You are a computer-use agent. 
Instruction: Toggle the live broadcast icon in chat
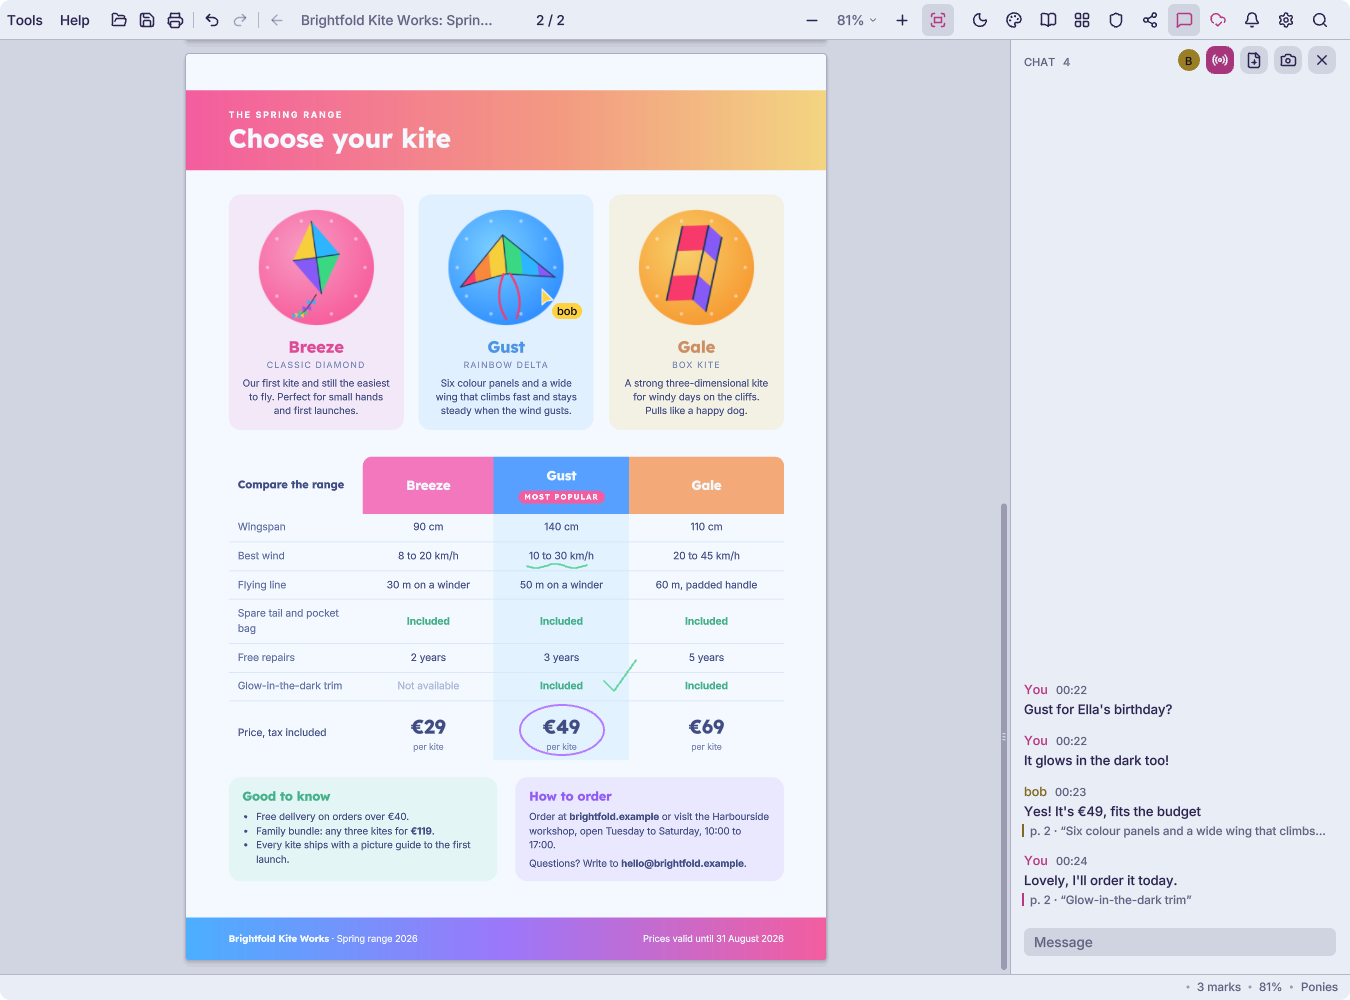pyautogui.click(x=1220, y=60)
